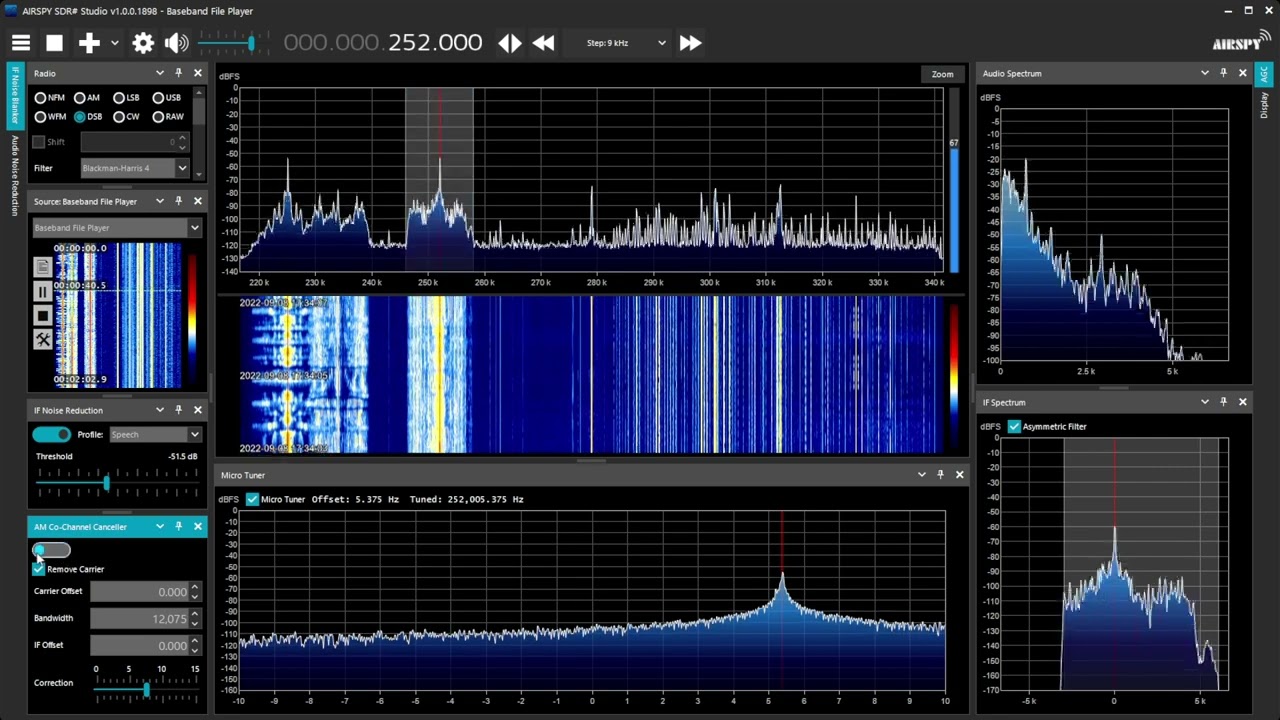
Task: Adjust the noise reduction Threshold slider
Action: tap(117, 484)
